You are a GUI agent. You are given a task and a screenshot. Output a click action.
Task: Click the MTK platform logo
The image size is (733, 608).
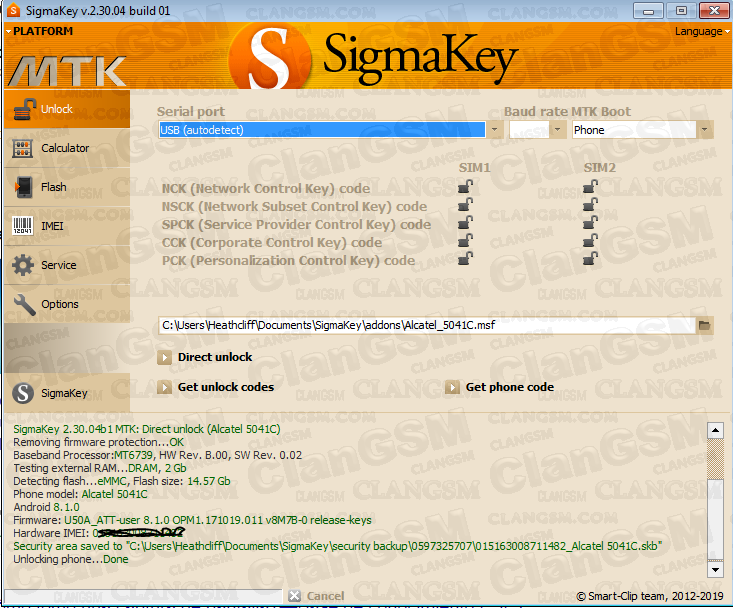pyautogui.click(x=68, y=72)
